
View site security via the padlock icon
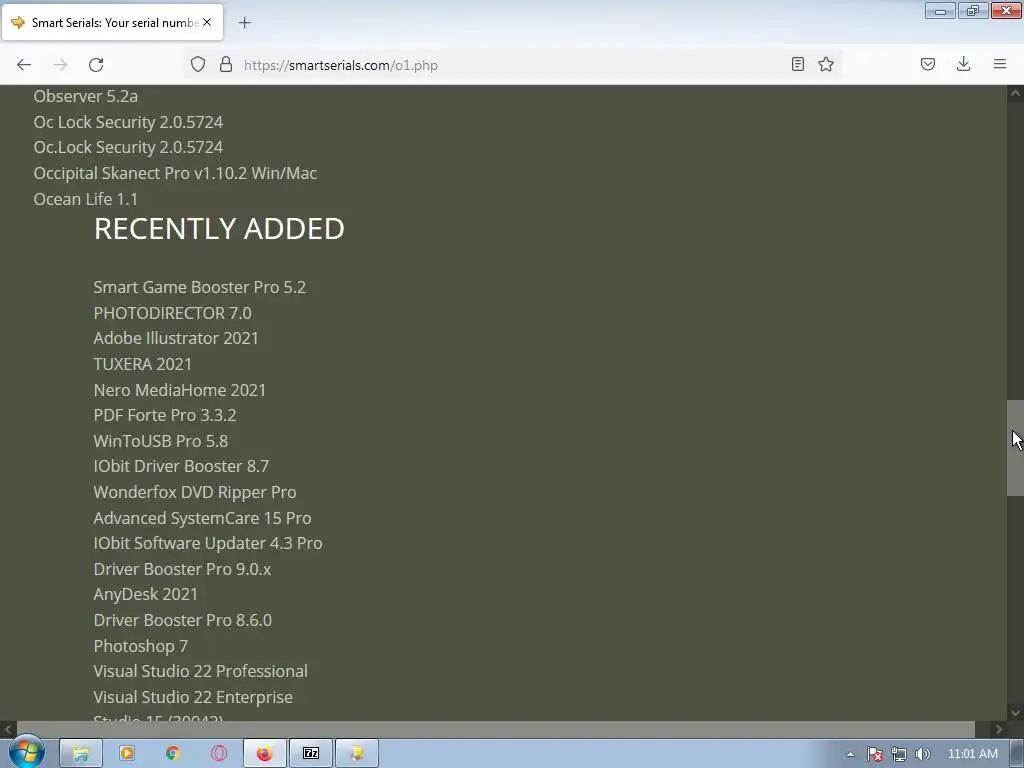(226, 64)
